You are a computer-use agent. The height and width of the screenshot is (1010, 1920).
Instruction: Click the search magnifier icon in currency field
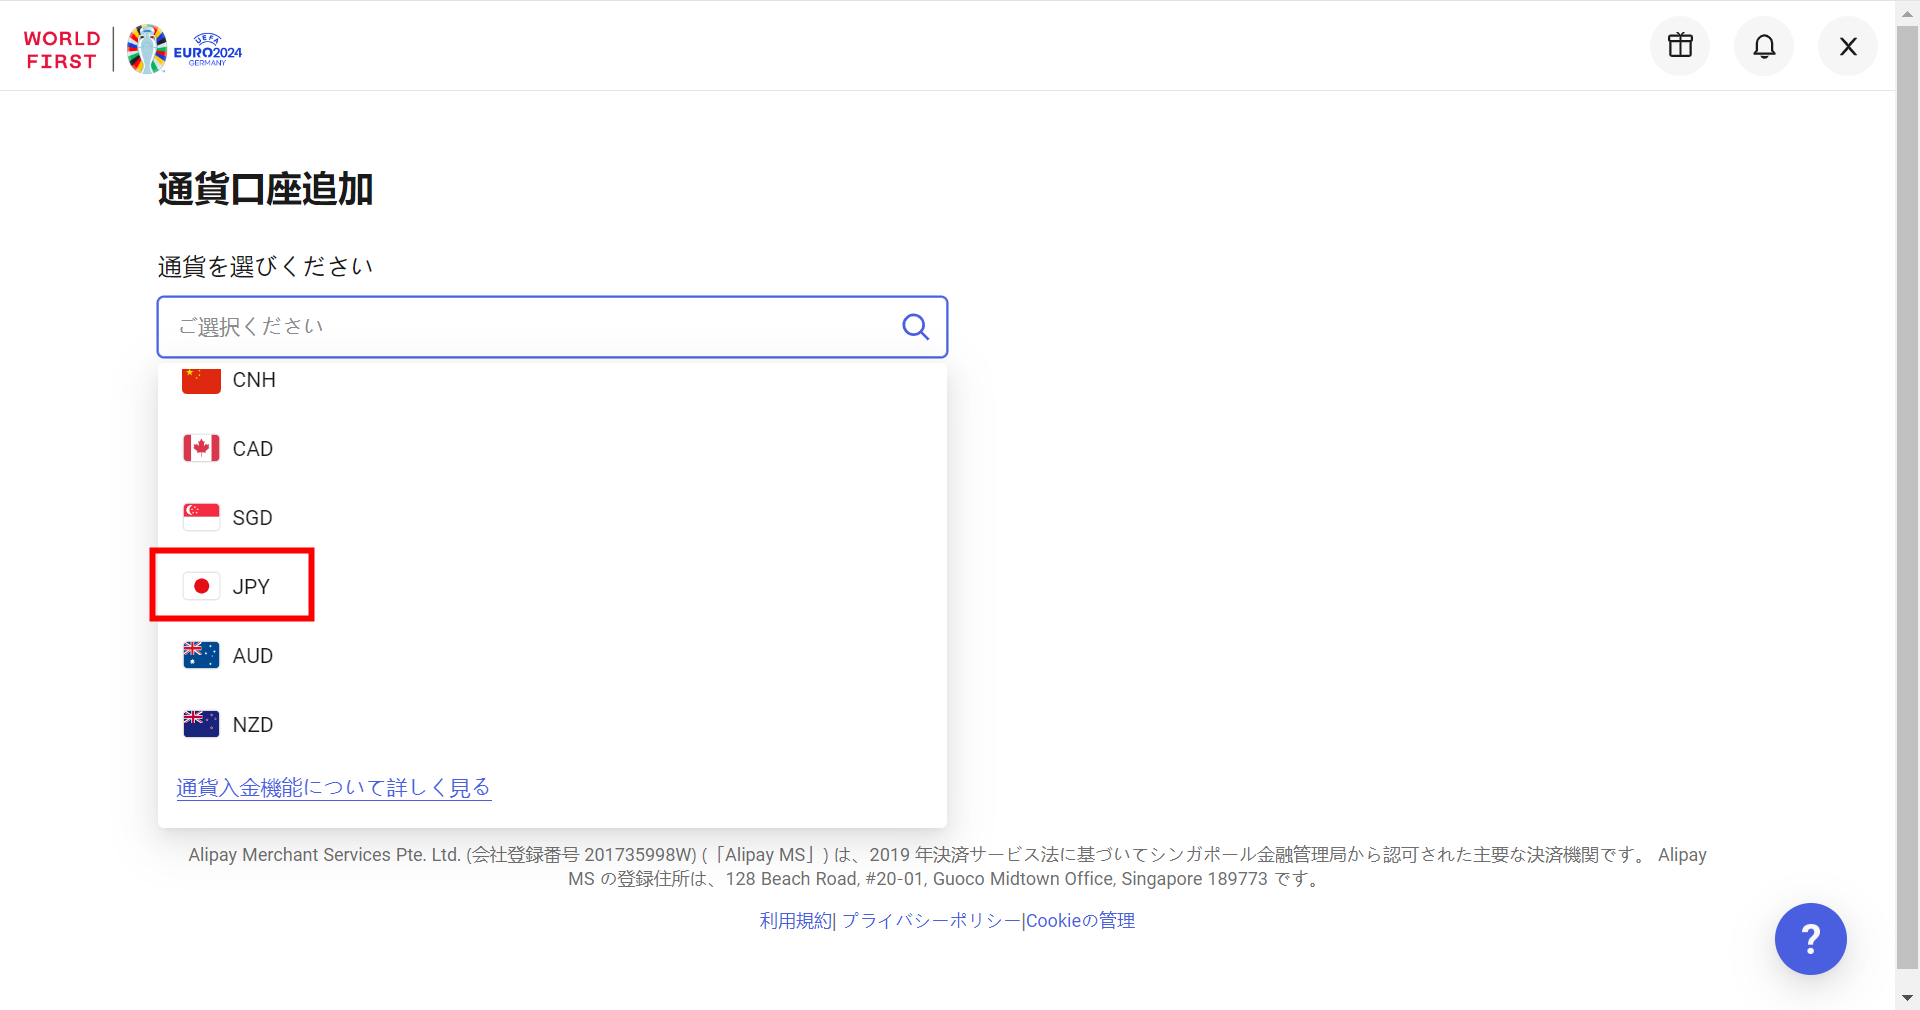[x=915, y=326]
